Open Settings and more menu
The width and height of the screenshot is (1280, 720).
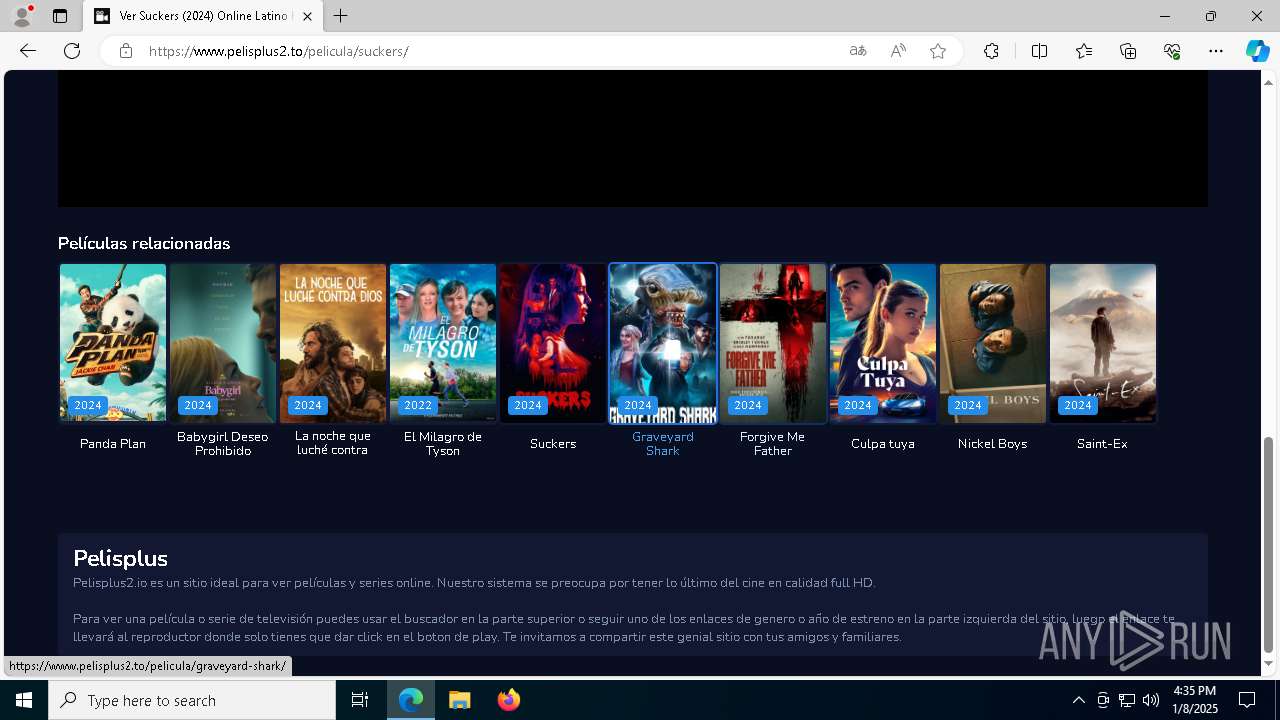click(1216, 51)
